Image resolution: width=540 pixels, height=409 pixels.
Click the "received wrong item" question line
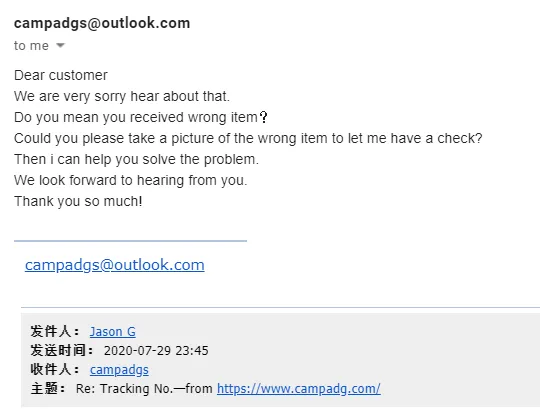141,117
